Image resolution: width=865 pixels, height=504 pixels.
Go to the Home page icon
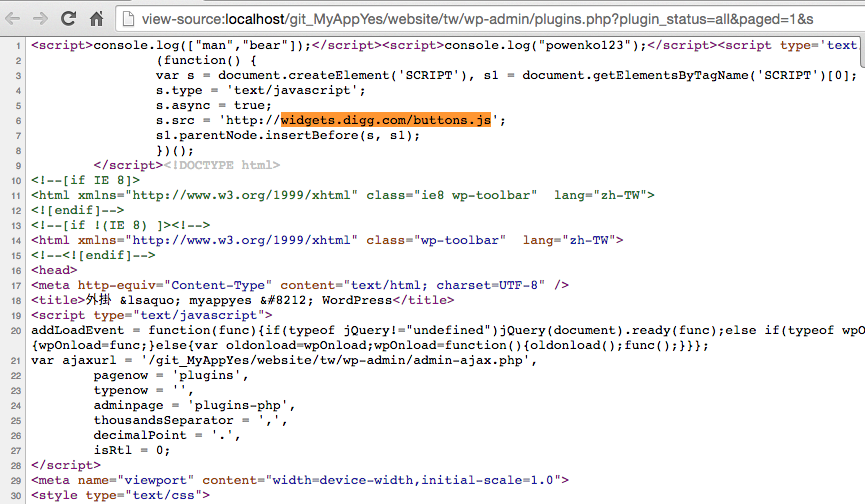[x=97, y=19]
